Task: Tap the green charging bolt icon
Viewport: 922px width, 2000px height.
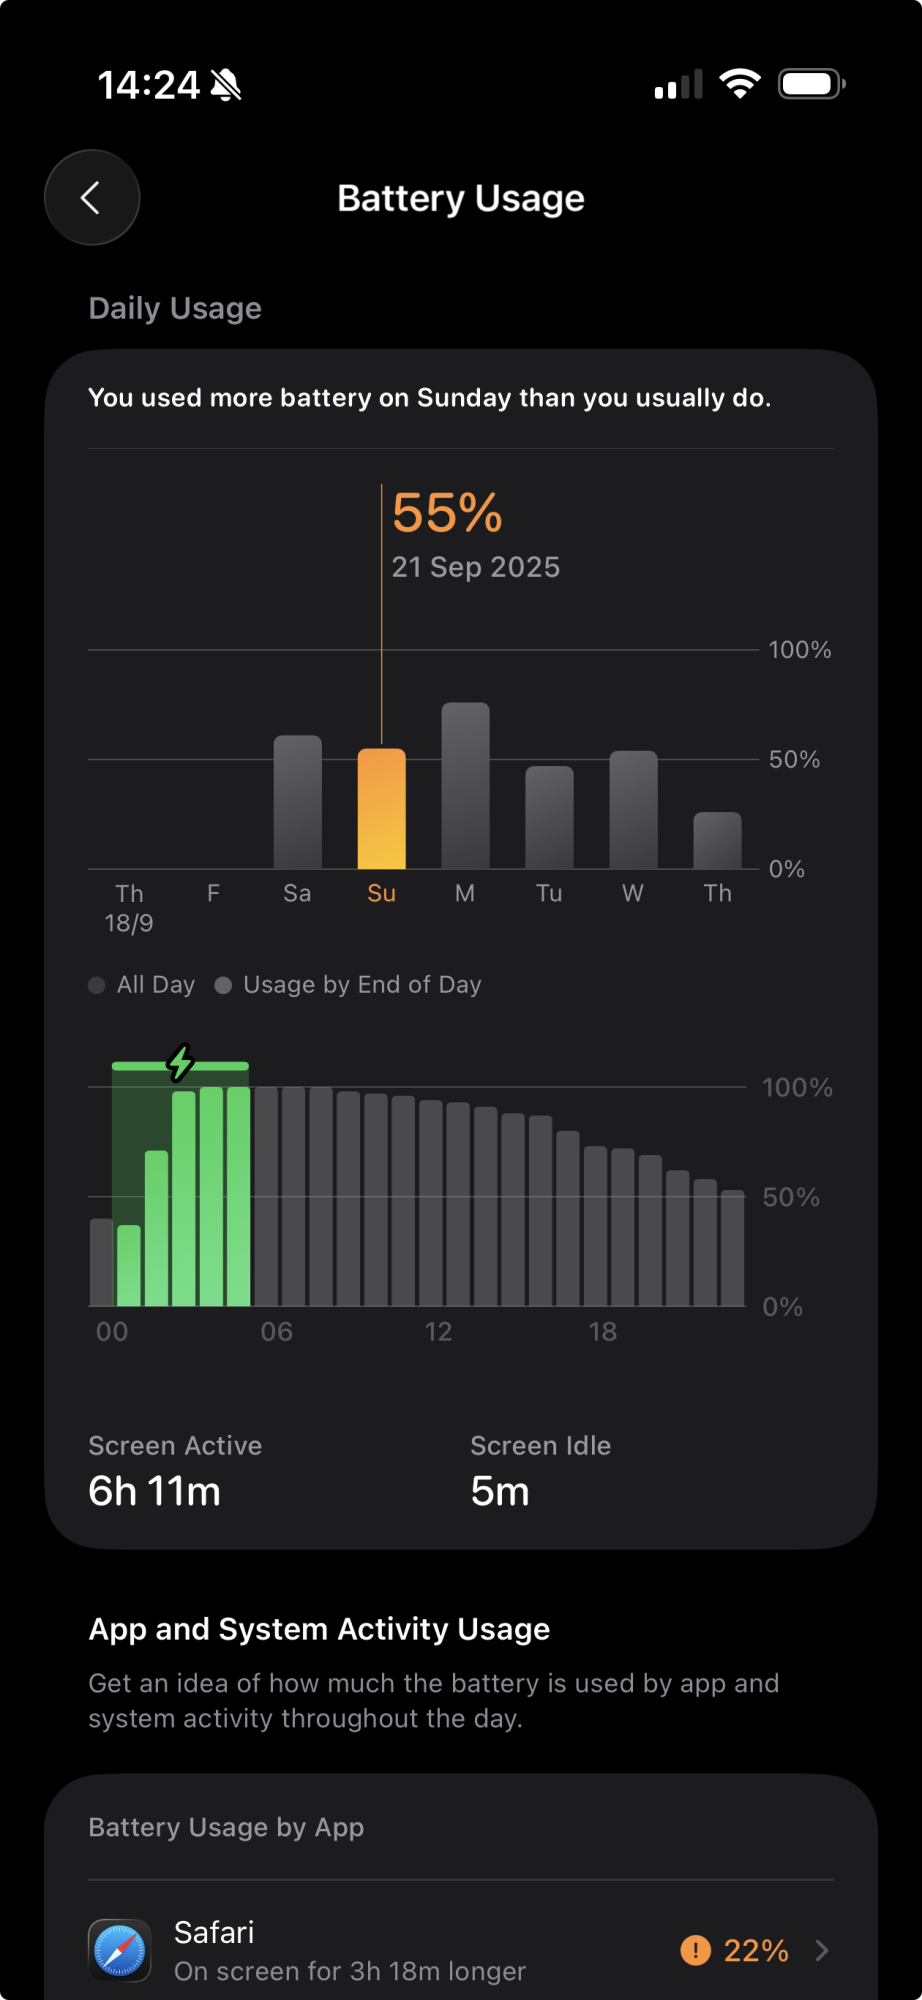Action: pyautogui.click(x=180, y=1063)
